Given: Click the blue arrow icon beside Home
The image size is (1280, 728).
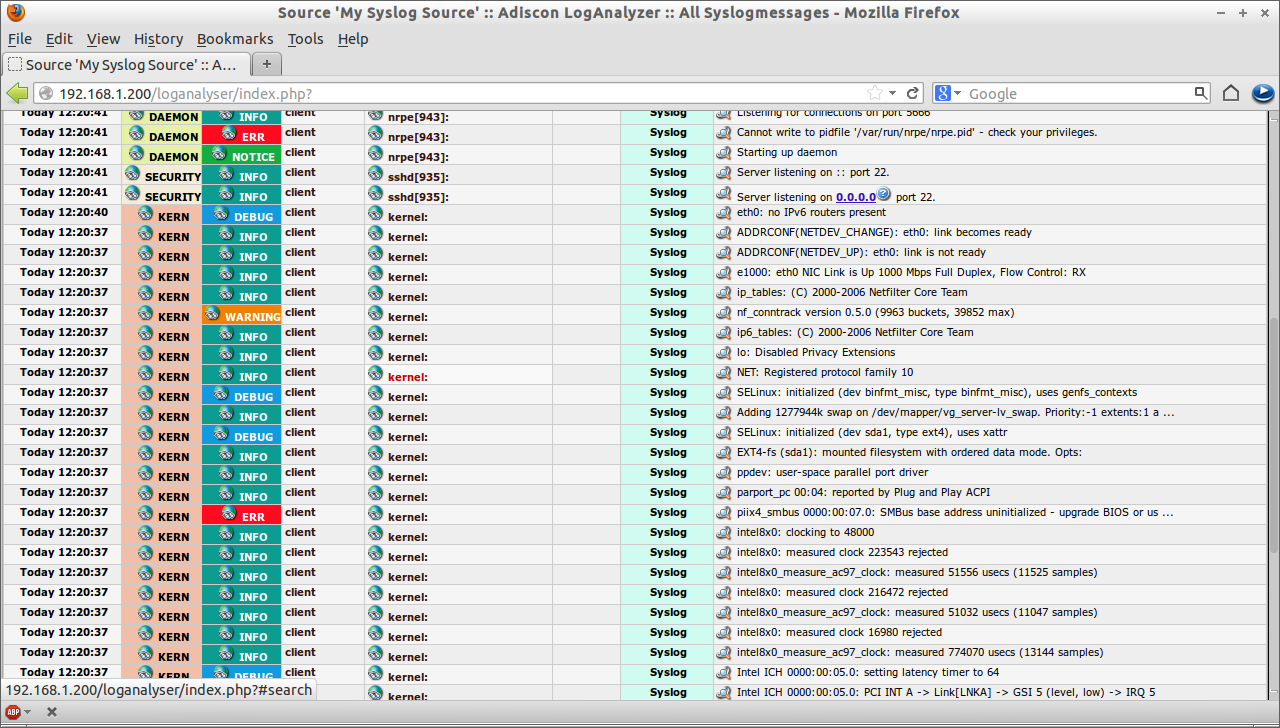Looking at the screenshot, I should [1262, 93].
